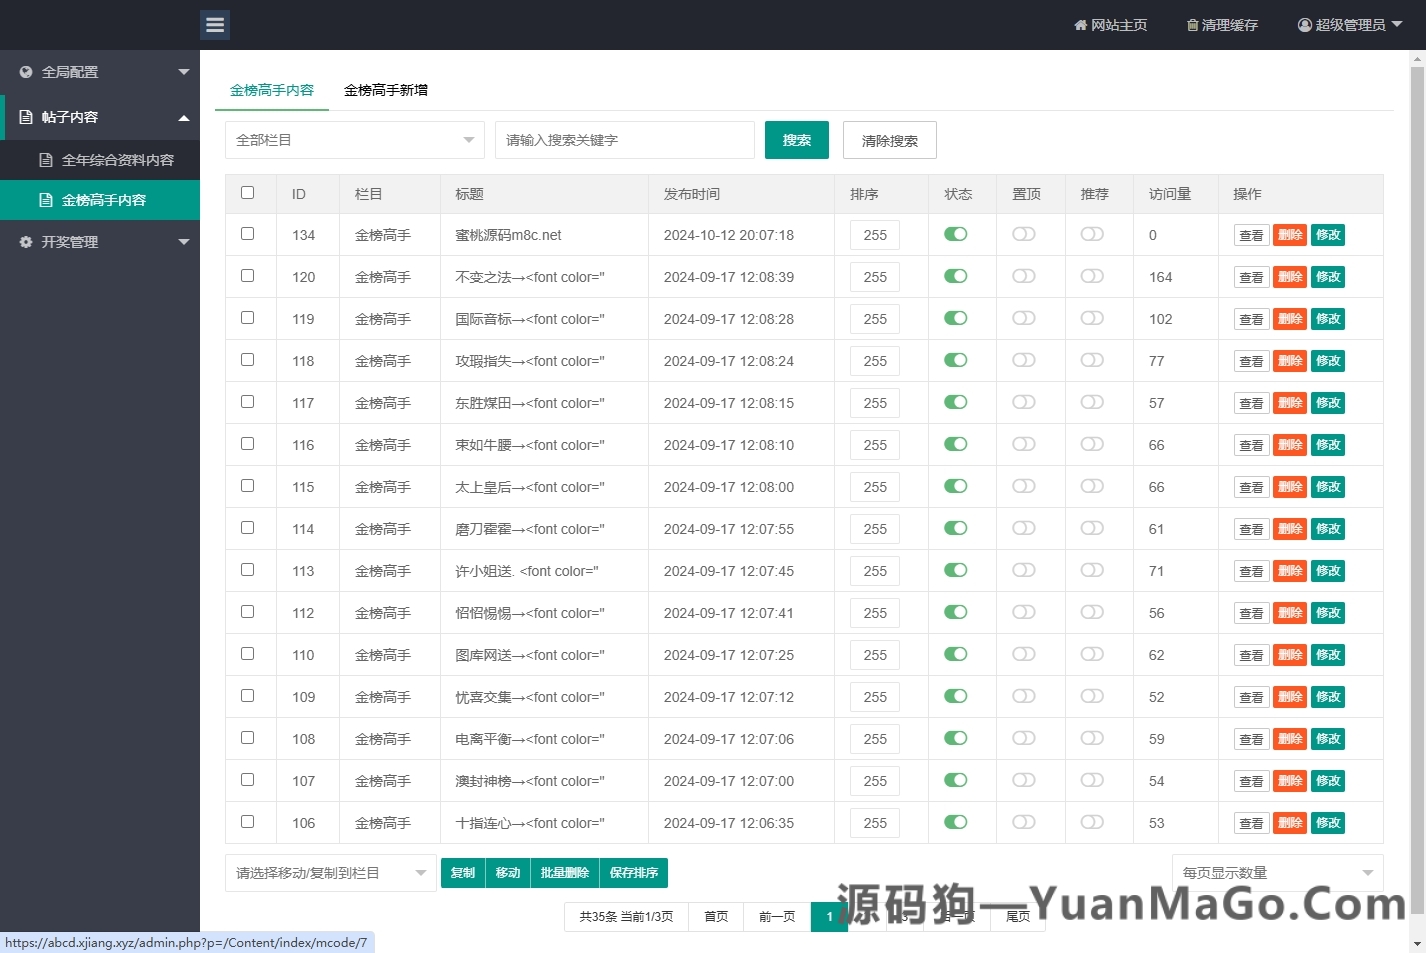
Task: Click the 搜索 button
Action: 796,140
